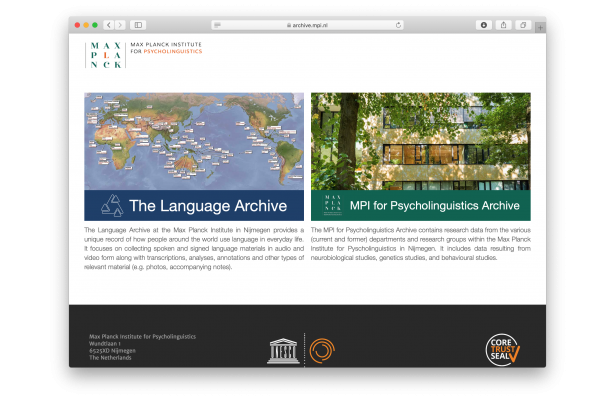
Task: Click footer text Max Planck Institute for Psycholinguistics
Action: coord(142,336)
